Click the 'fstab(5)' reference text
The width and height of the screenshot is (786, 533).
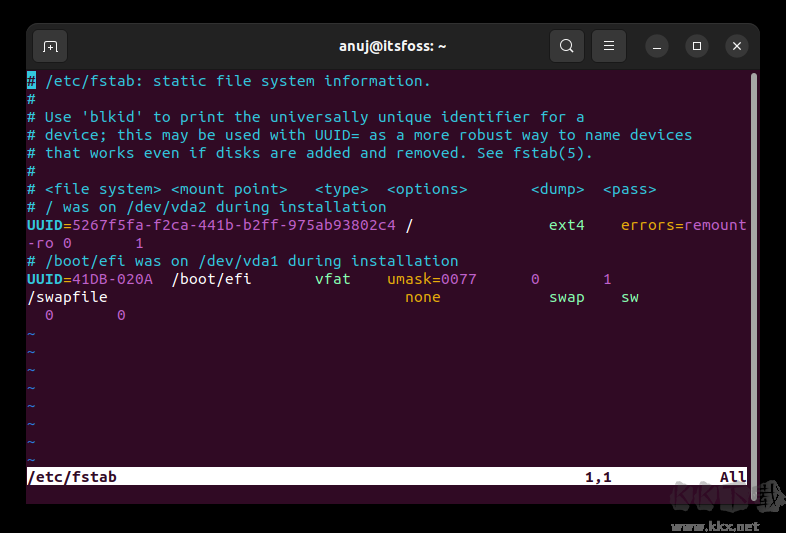548,153
